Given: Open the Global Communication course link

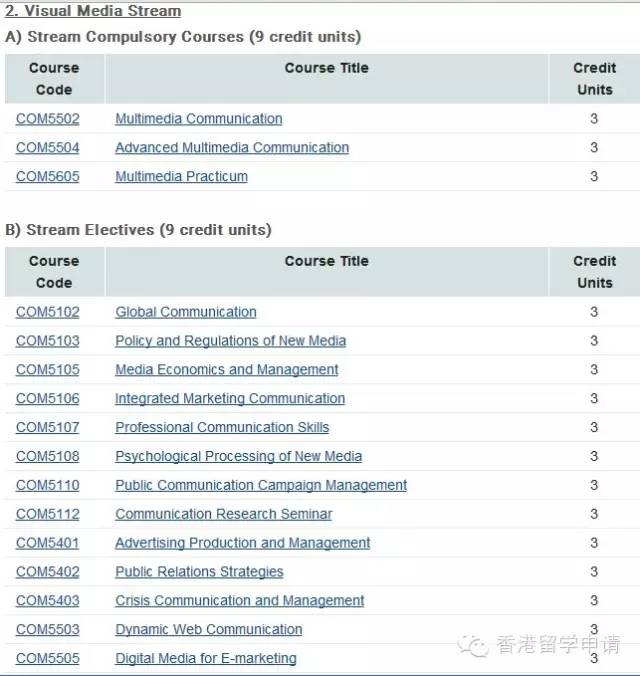Looking at the screenshot, I should point(185,312).
